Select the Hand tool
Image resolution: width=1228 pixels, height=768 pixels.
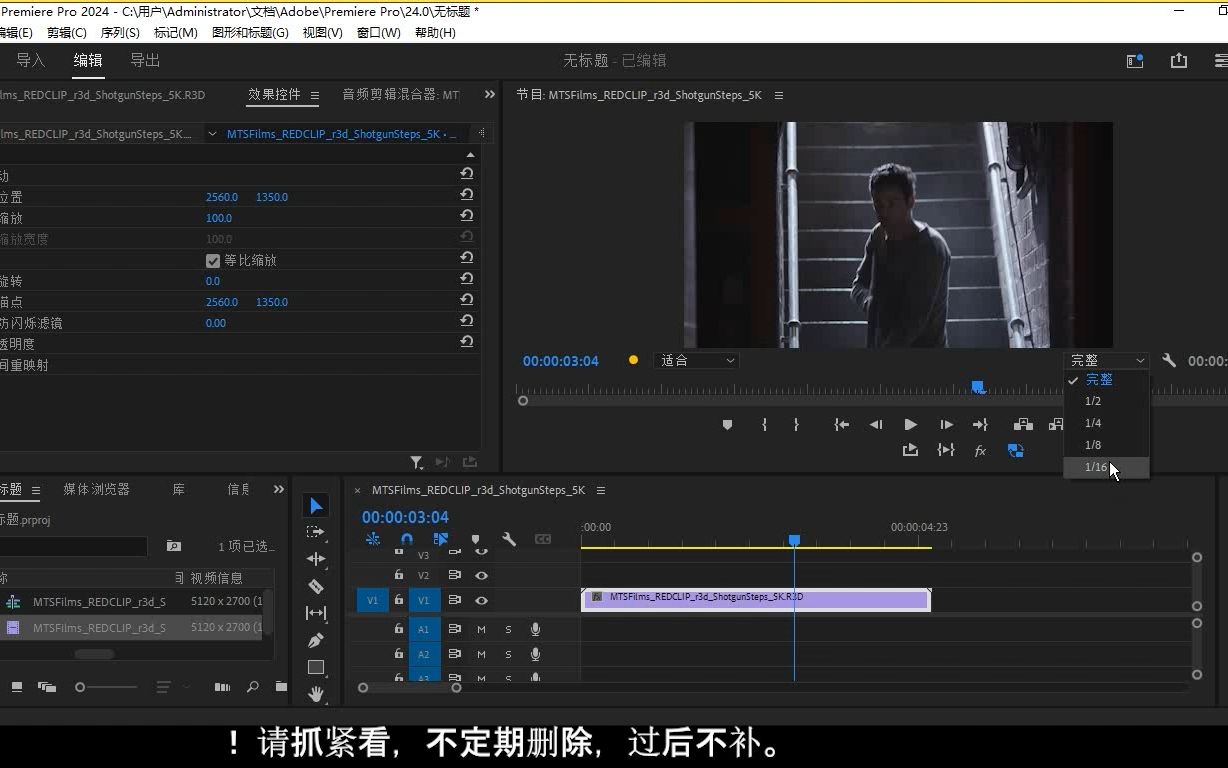[x=316, y=693]
